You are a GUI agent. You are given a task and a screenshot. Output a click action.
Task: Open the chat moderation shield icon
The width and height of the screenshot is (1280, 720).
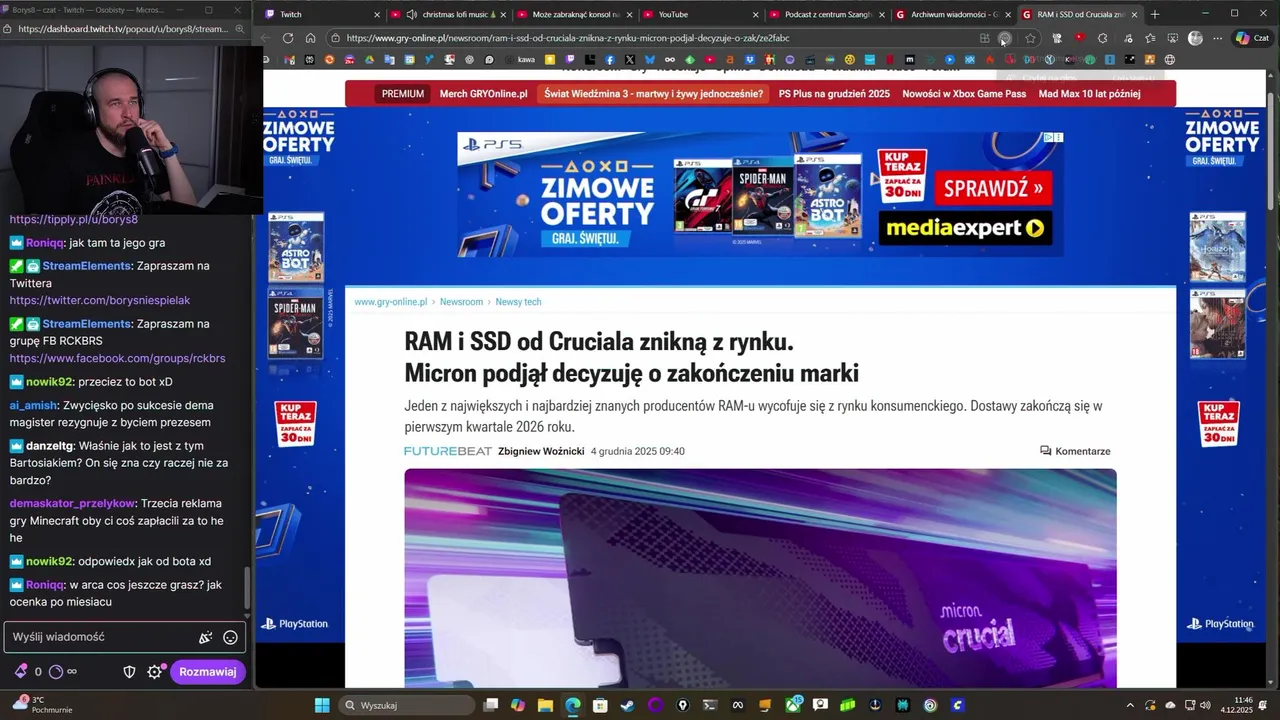[x=129, y=672]
